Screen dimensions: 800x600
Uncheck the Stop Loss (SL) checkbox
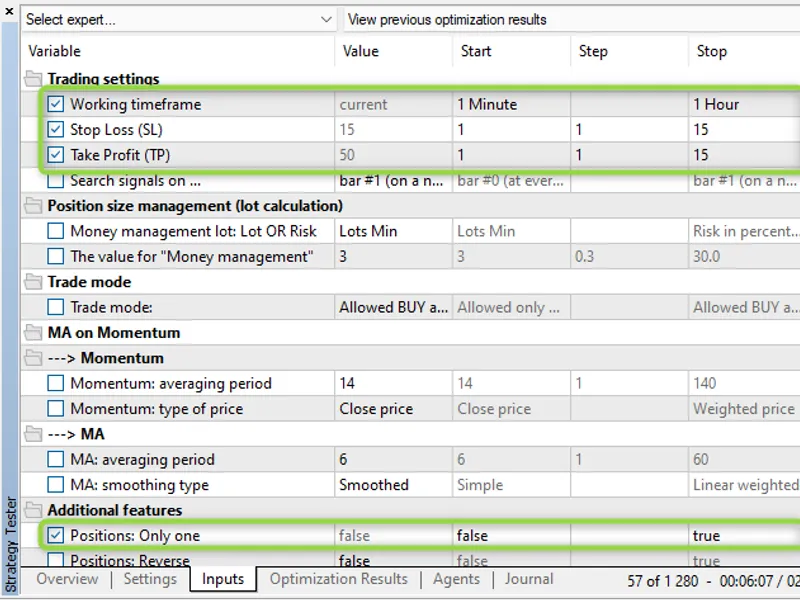(x=56, y=130)
